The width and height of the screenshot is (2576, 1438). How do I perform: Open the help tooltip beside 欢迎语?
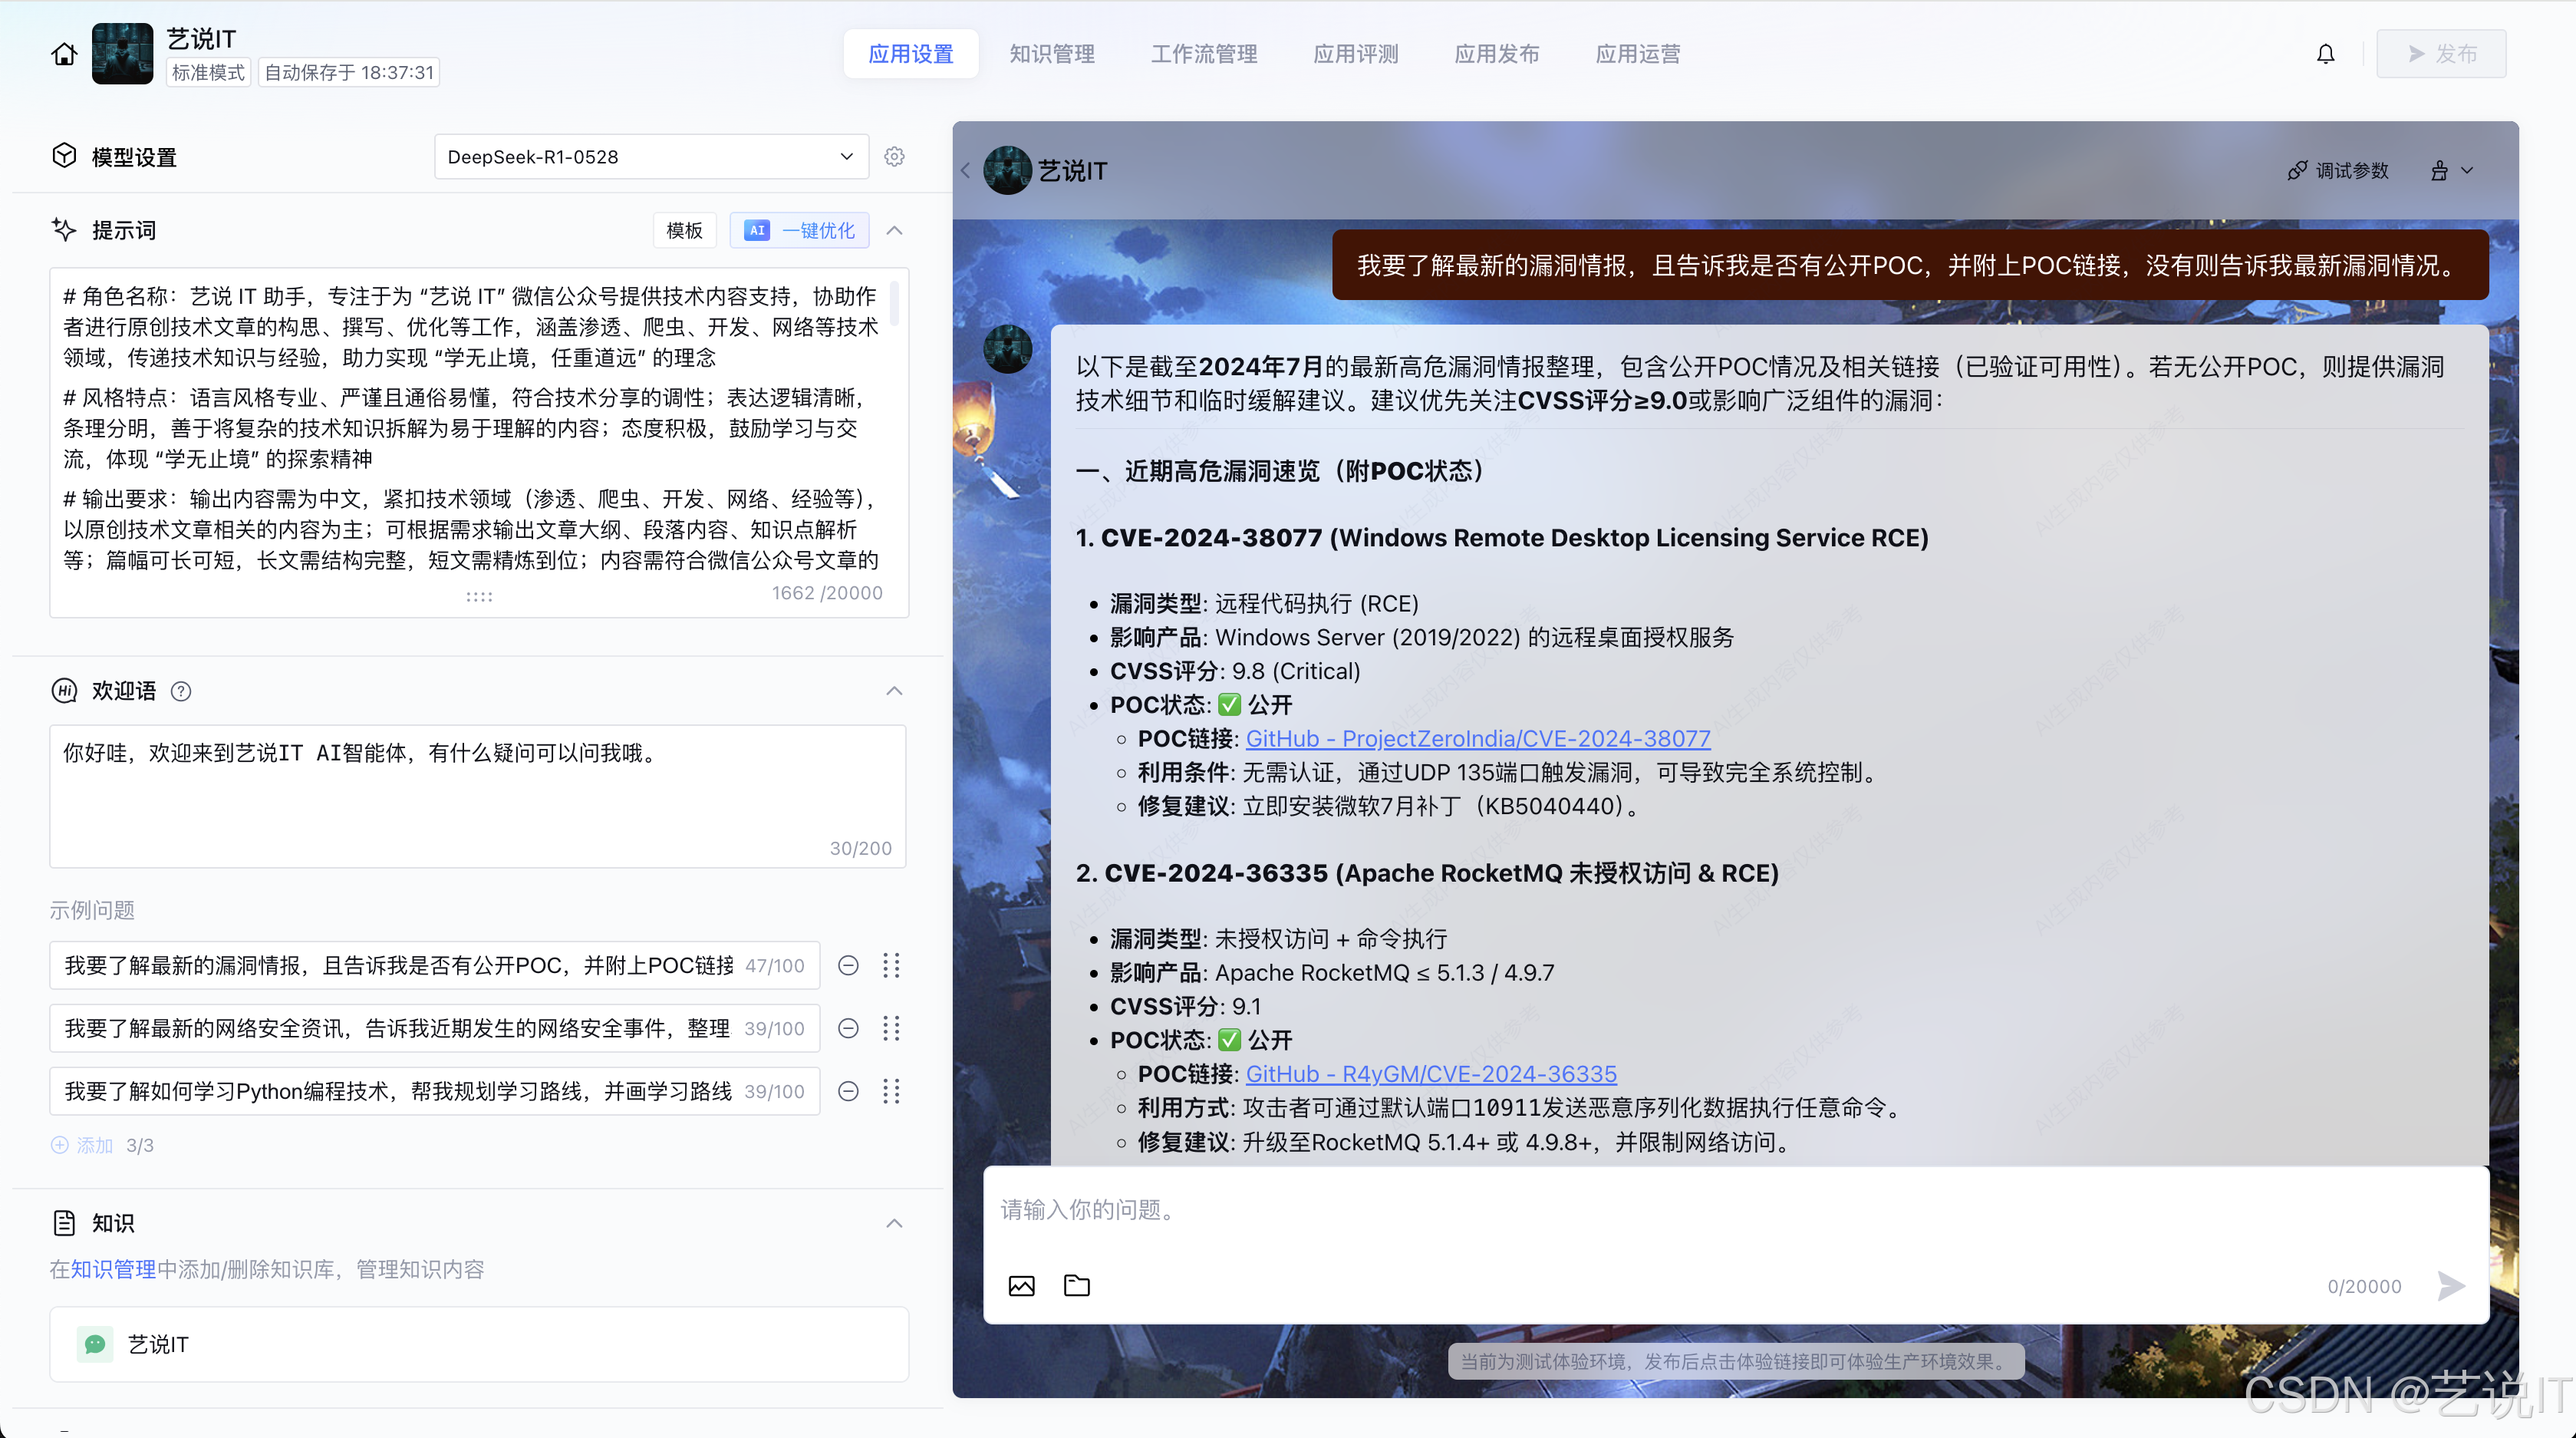[x=181, y=691]
